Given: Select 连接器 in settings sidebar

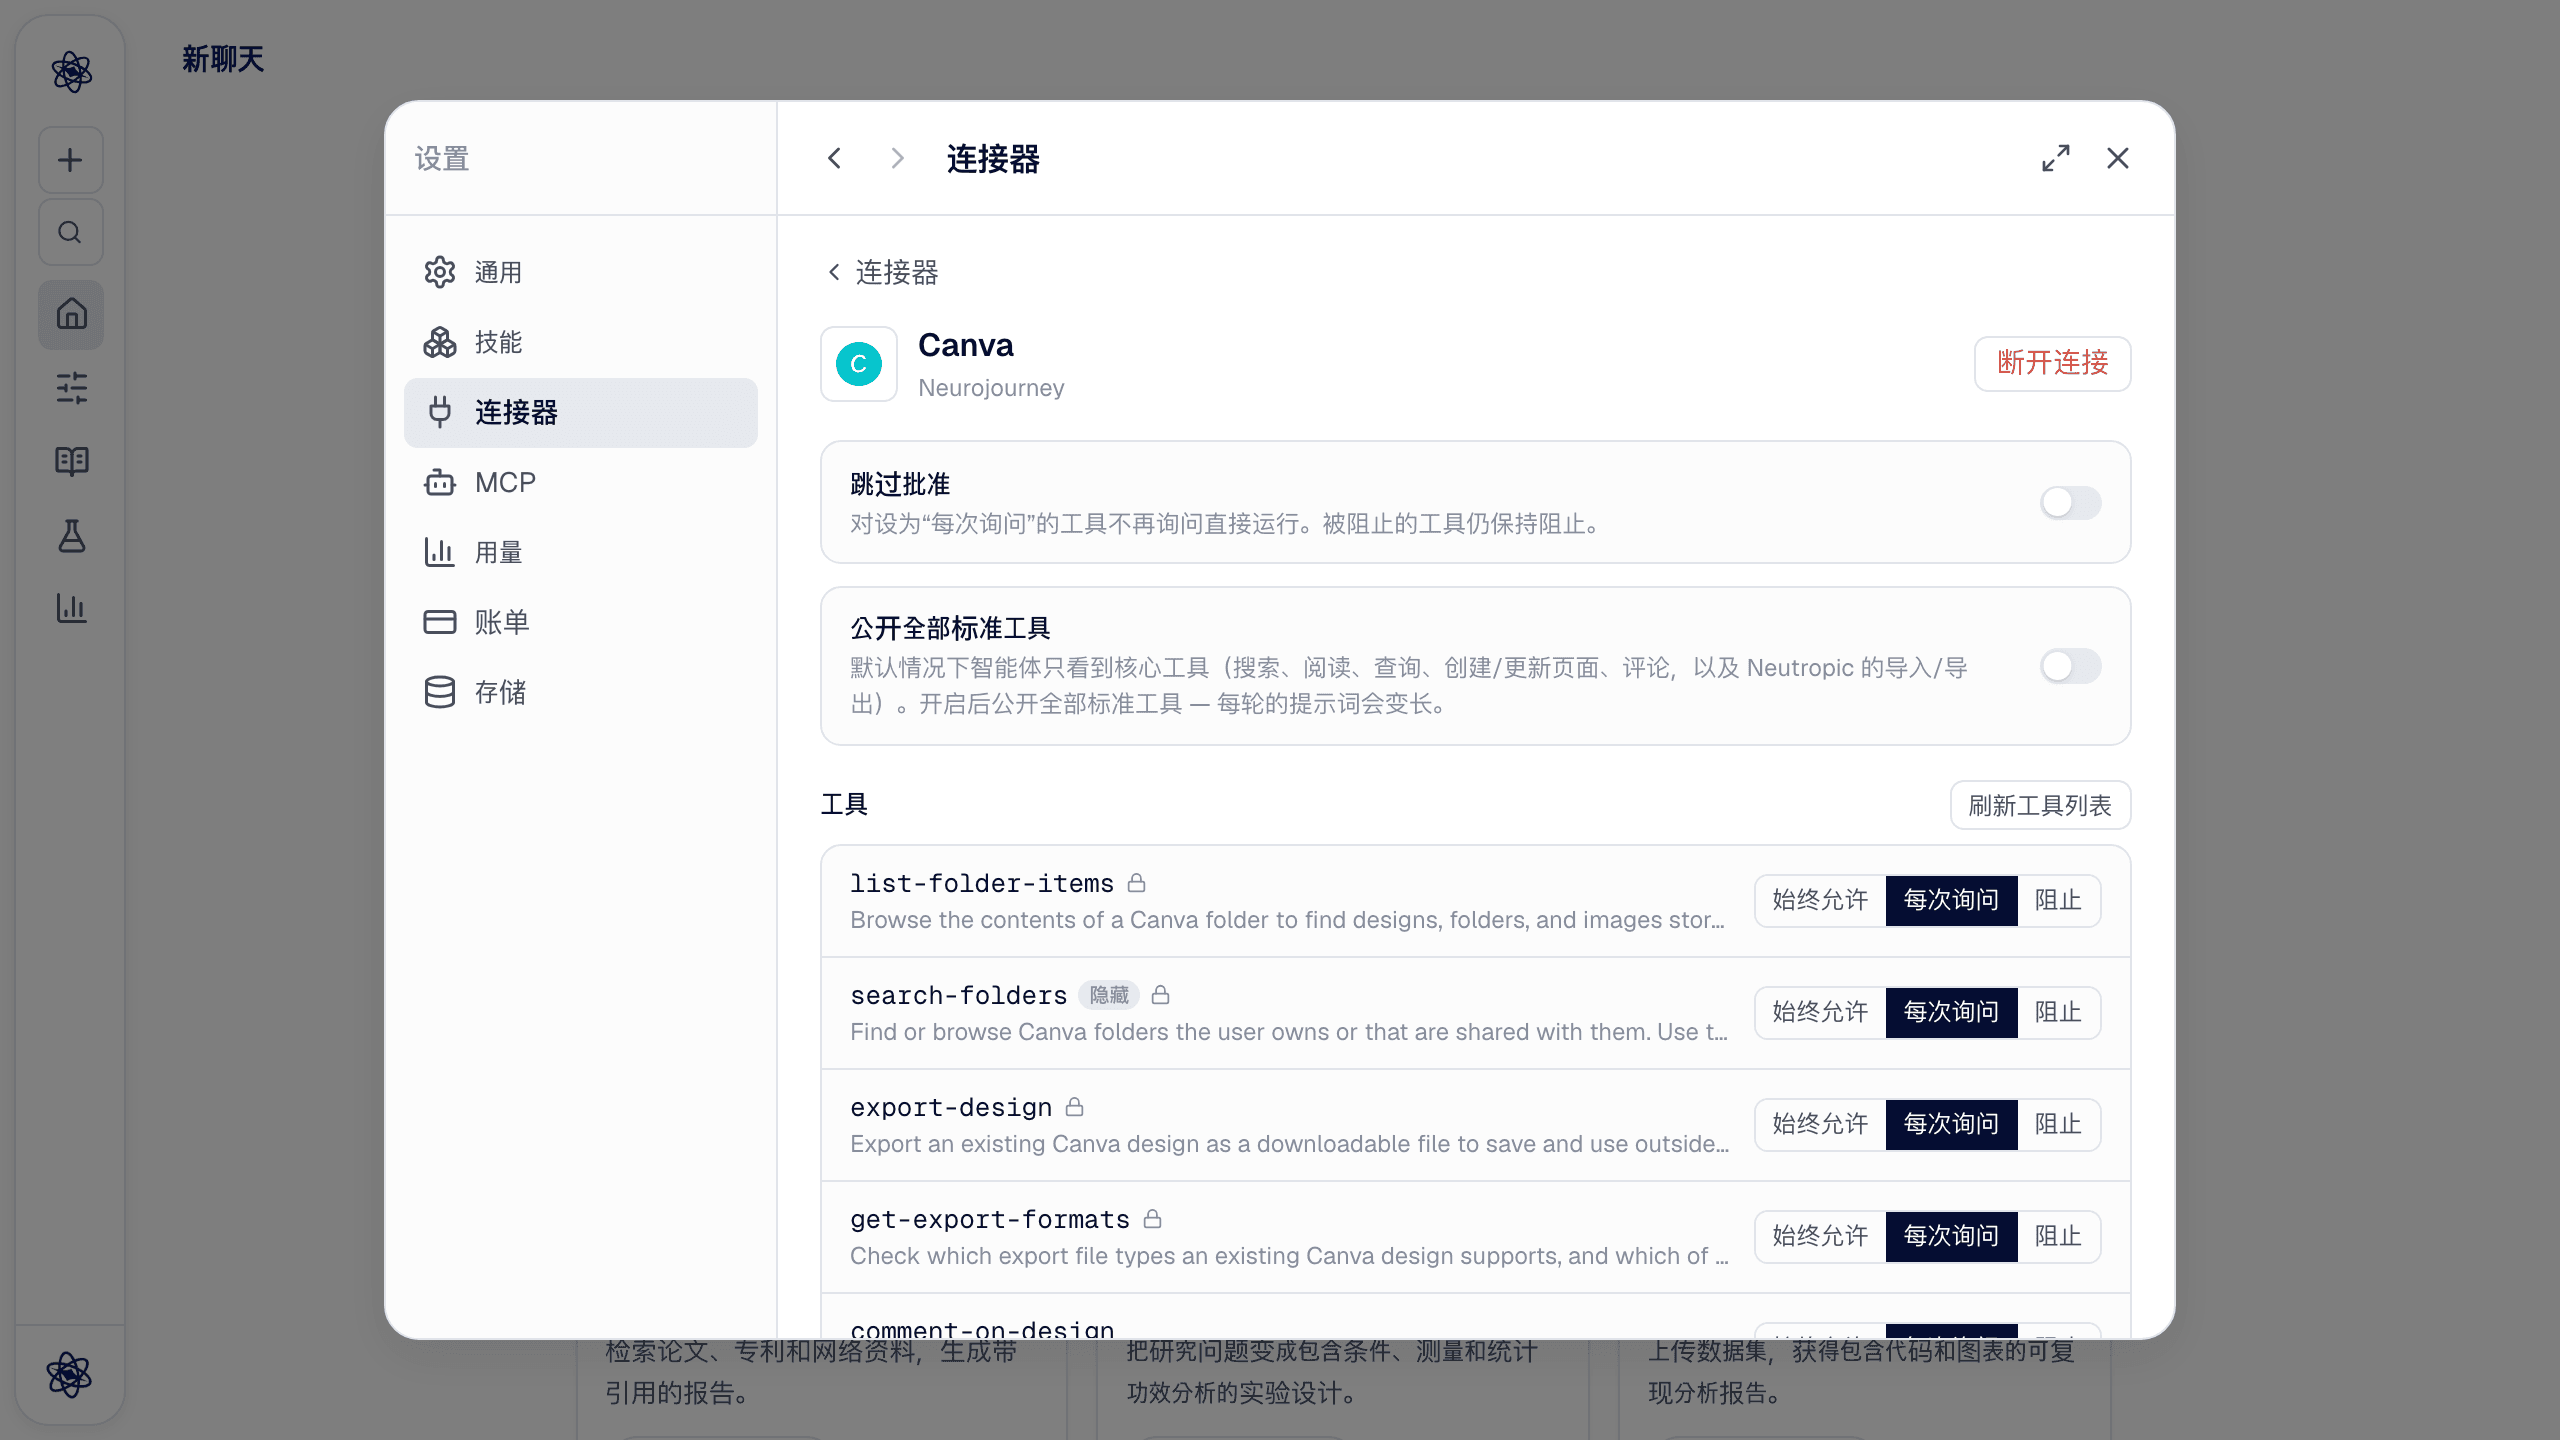Looking at the screenshot, I should (x=581, y=412).
